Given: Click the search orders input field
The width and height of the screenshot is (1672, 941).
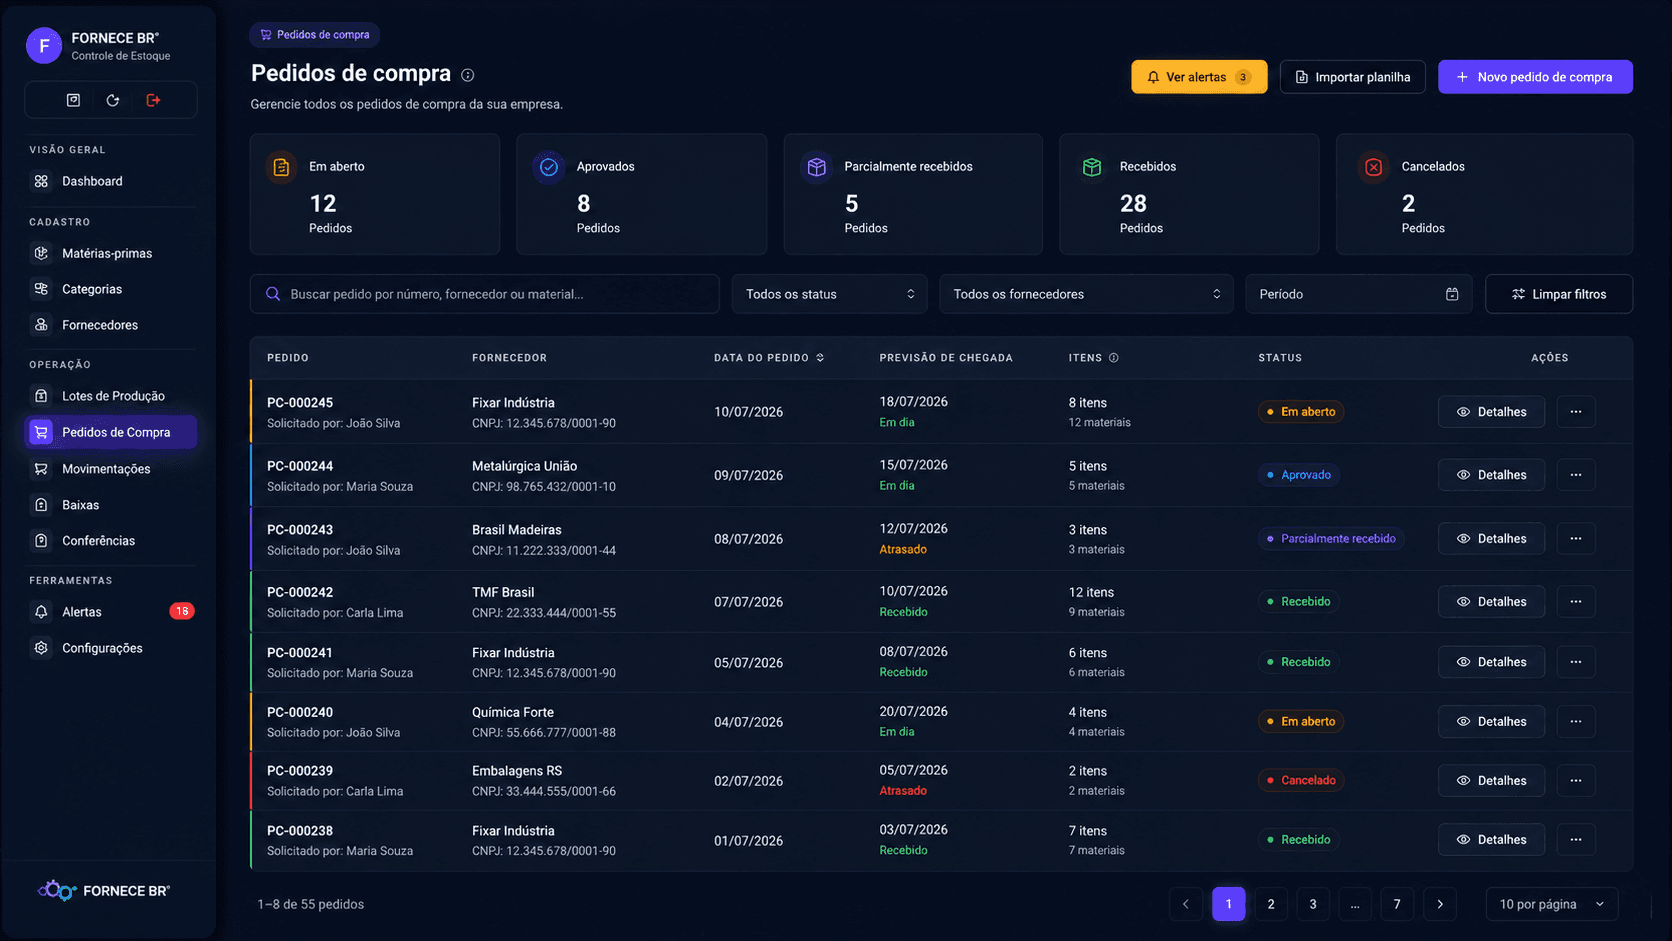Looking at the screenshot, I should (485, 294).
